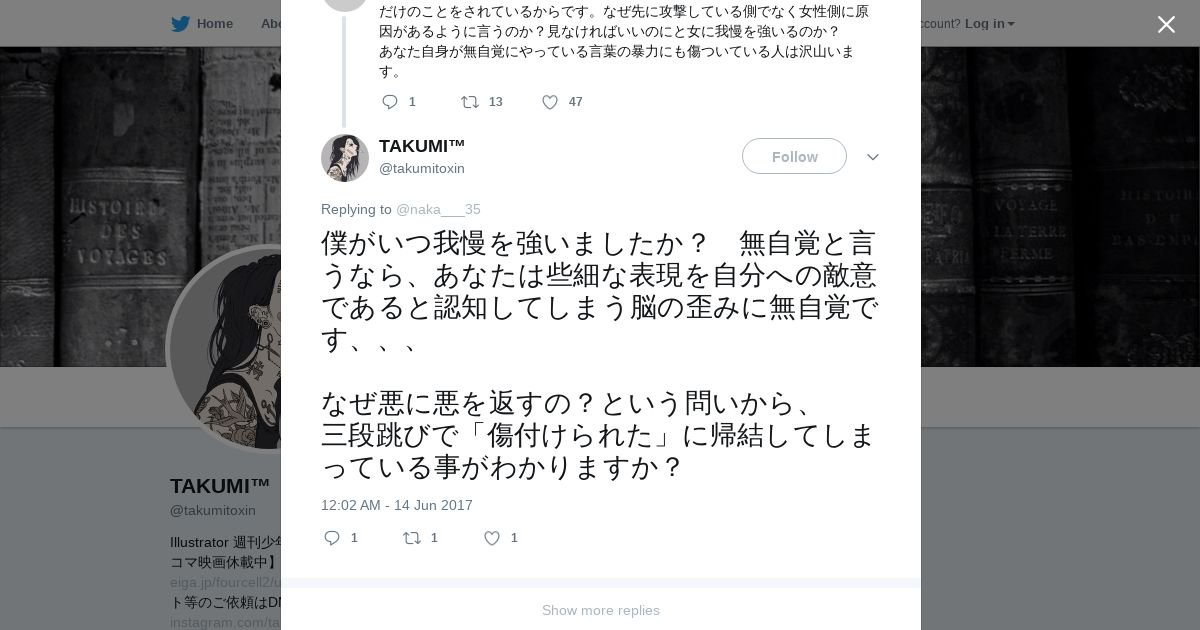This screenshot has height=630, width=1200.
Task: Expand tweet options chevron next to Follow
Action: click(872, 157)
